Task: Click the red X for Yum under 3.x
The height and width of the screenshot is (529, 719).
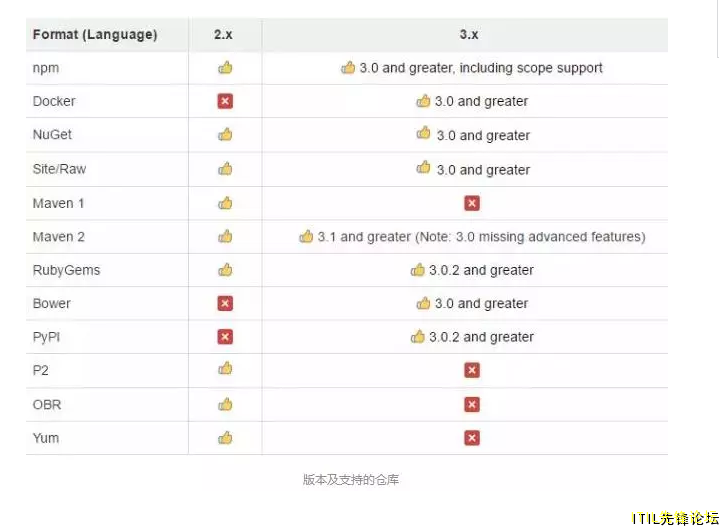Action: point(472,438)
